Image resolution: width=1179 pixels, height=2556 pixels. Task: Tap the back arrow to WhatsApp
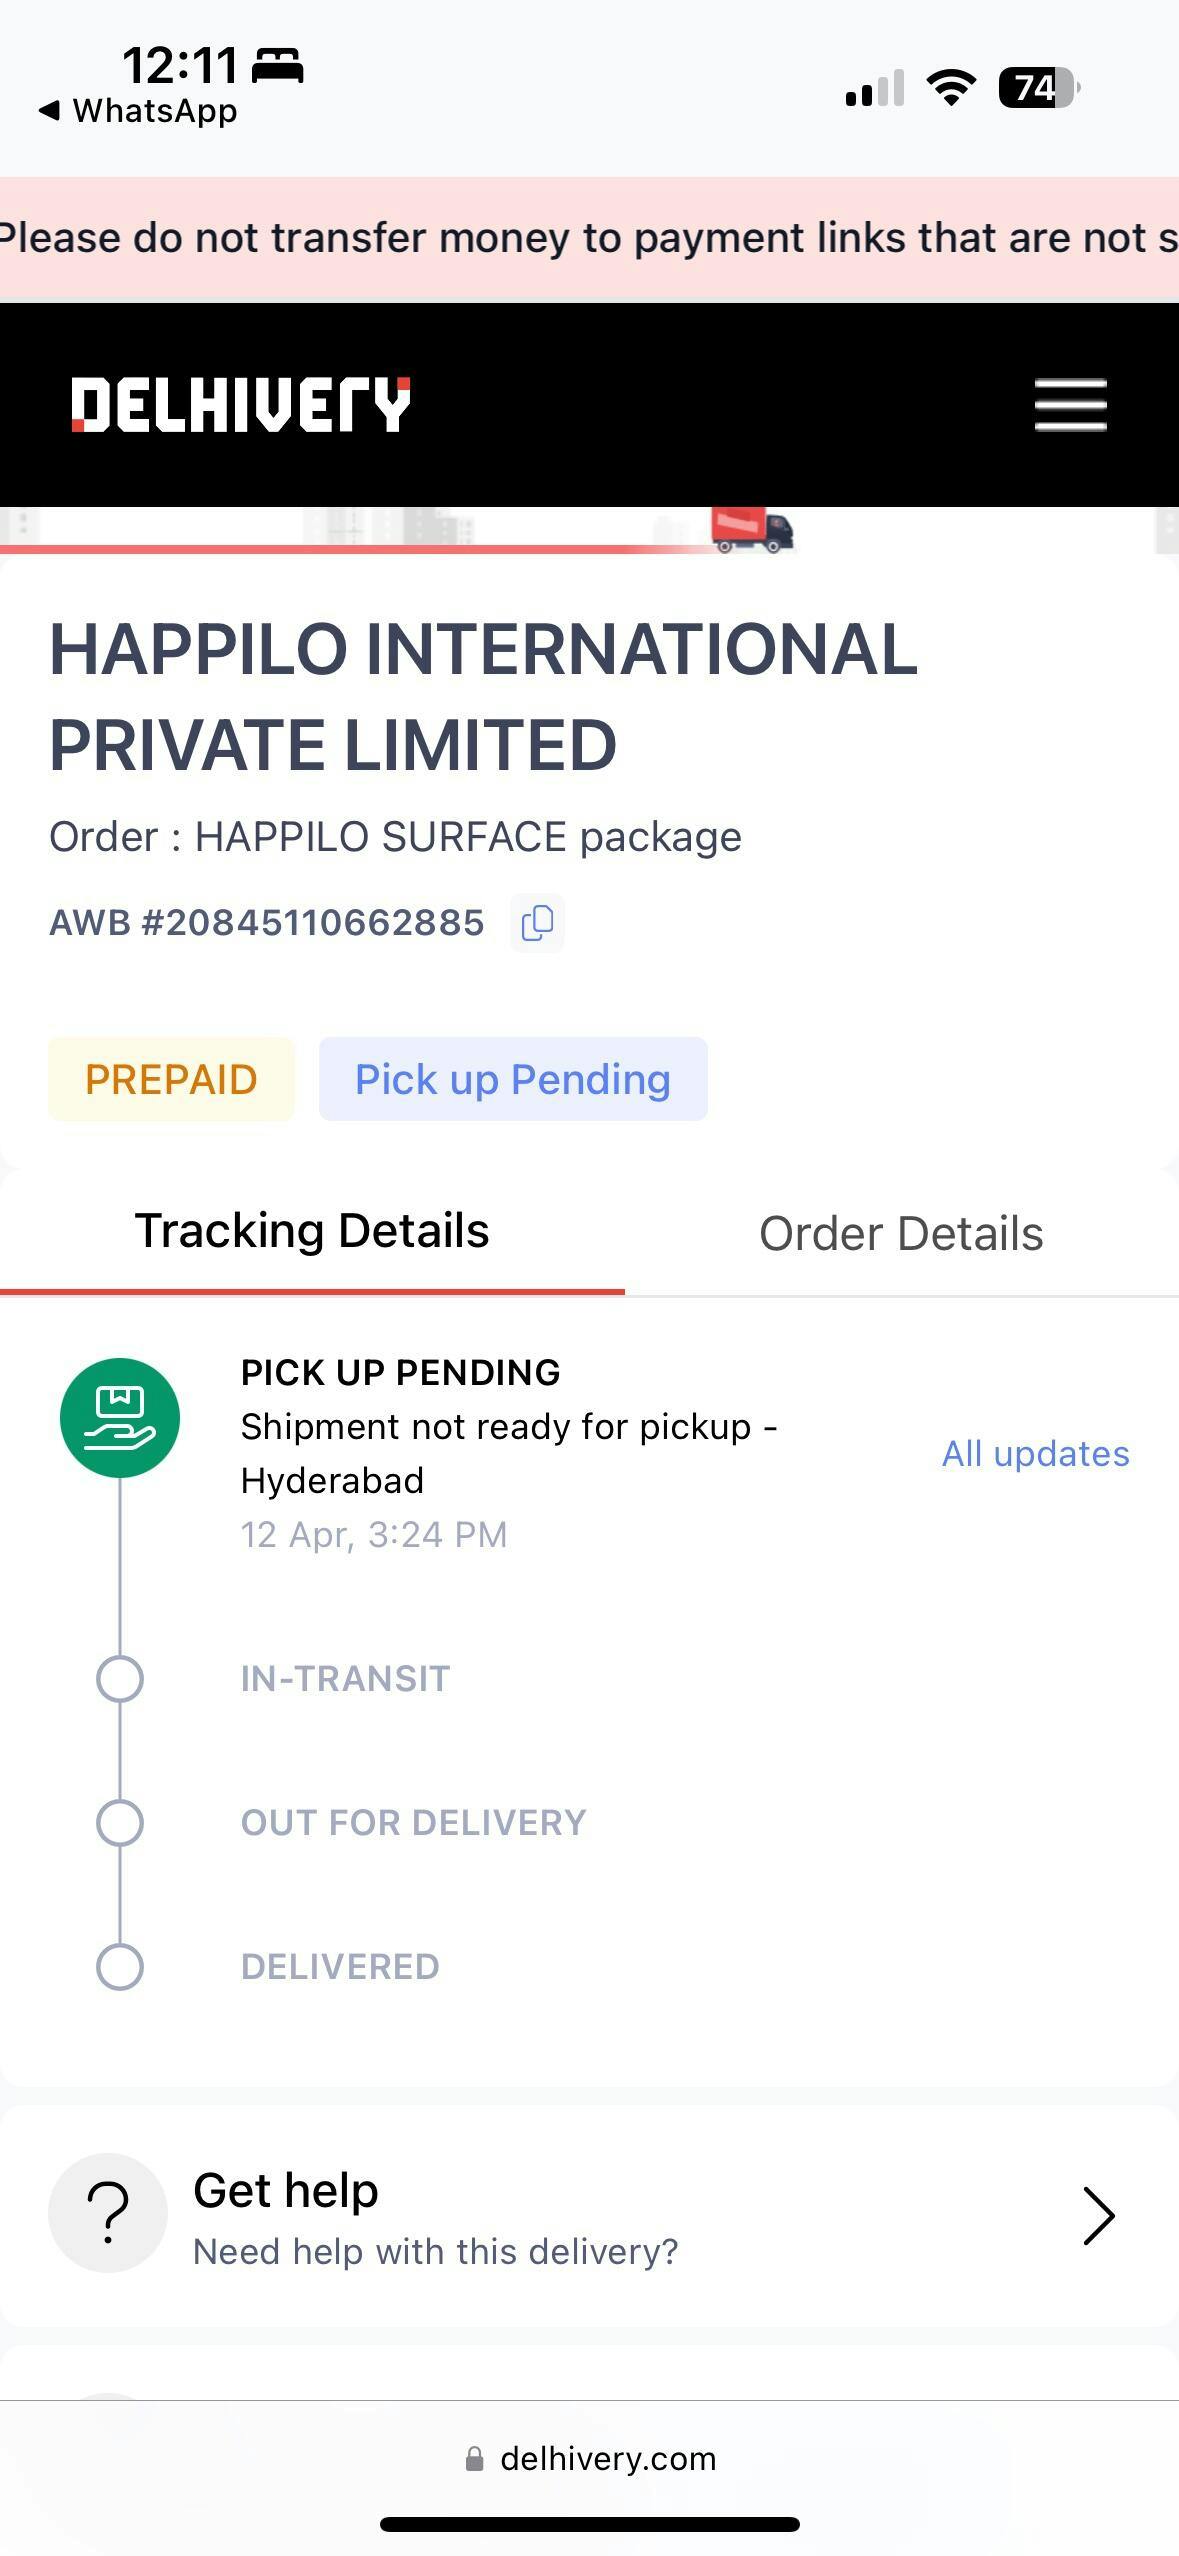pos(49,111)
